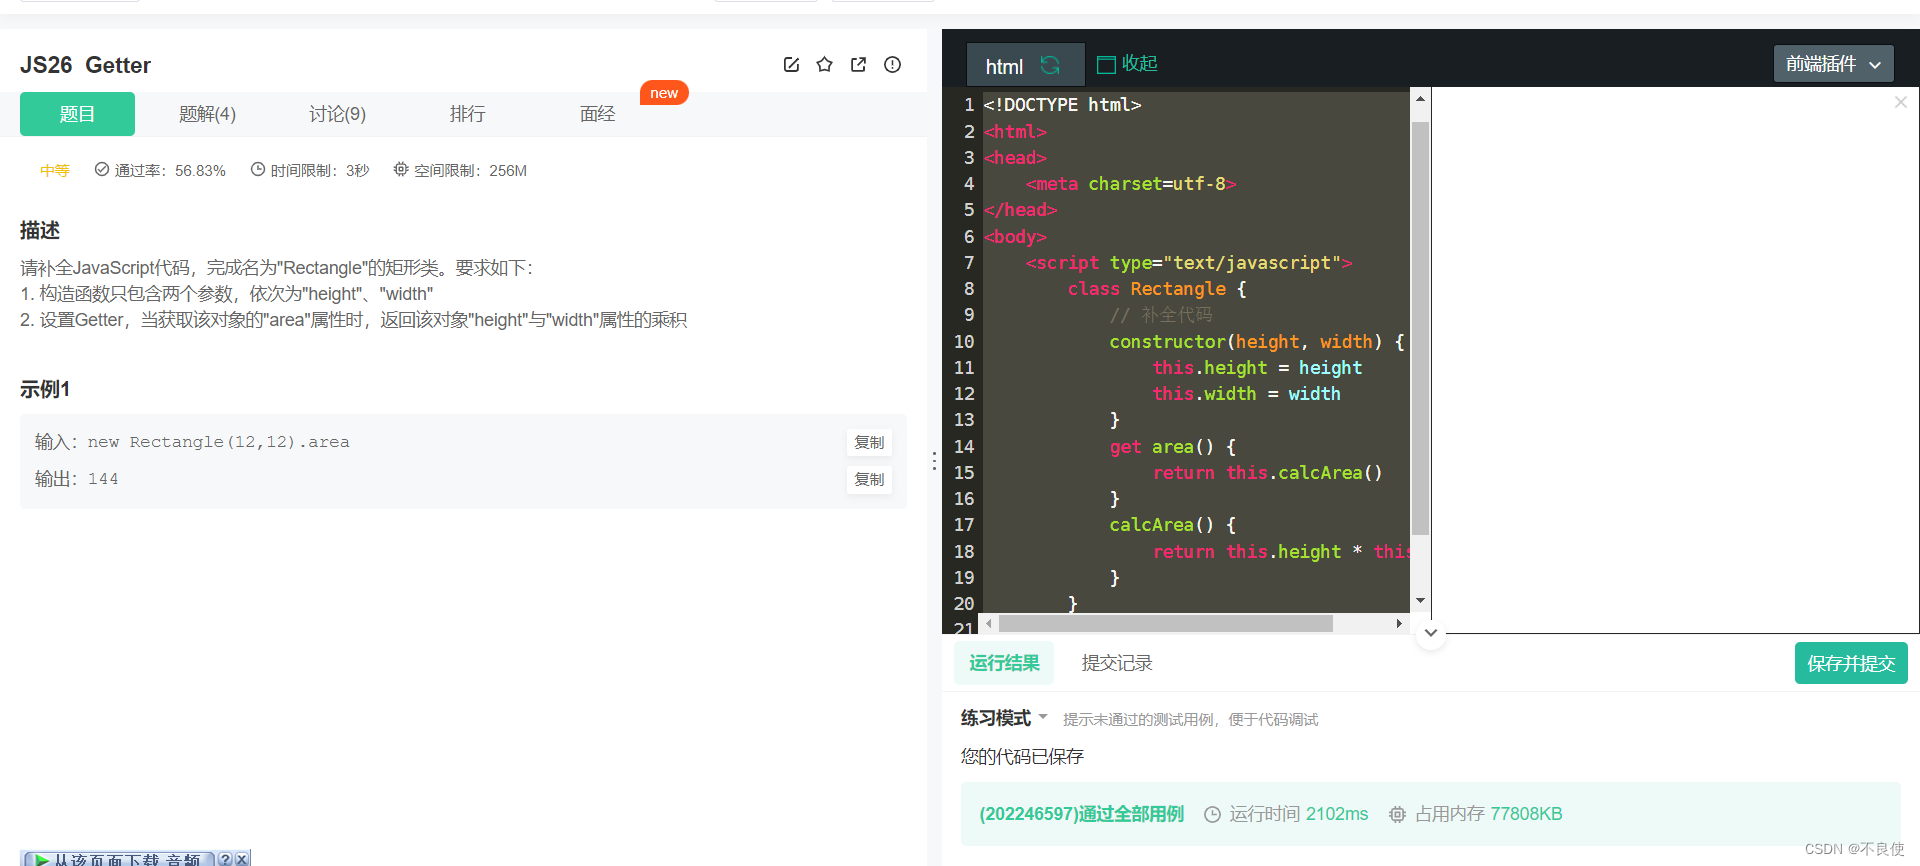This screenshot has width=1920, height=866.
Task: Click the editor scroll up arrow
Action: (x=1420, y=99)
